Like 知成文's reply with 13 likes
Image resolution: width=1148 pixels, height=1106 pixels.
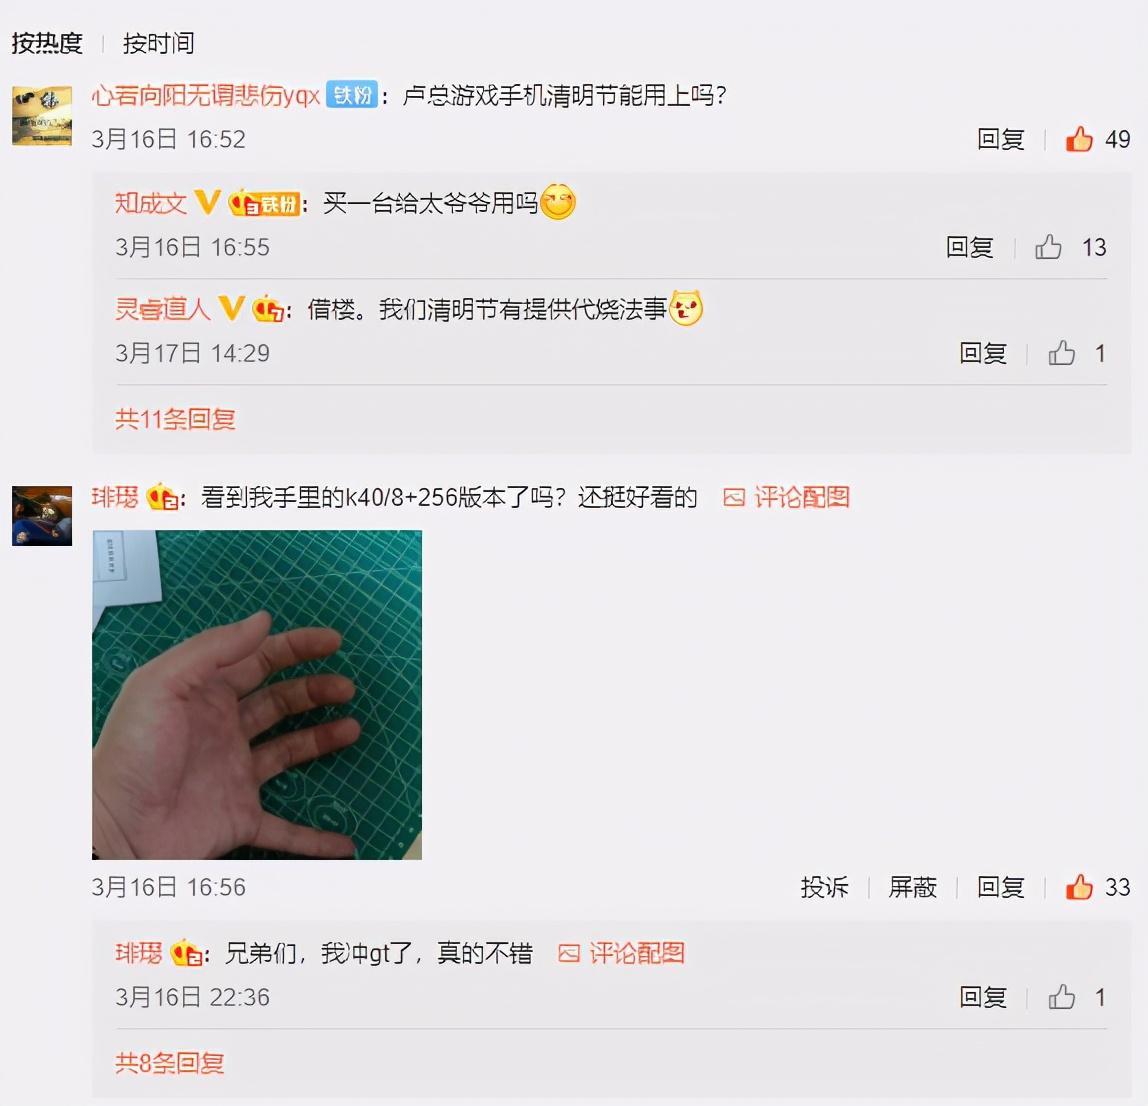[1048, 247]
